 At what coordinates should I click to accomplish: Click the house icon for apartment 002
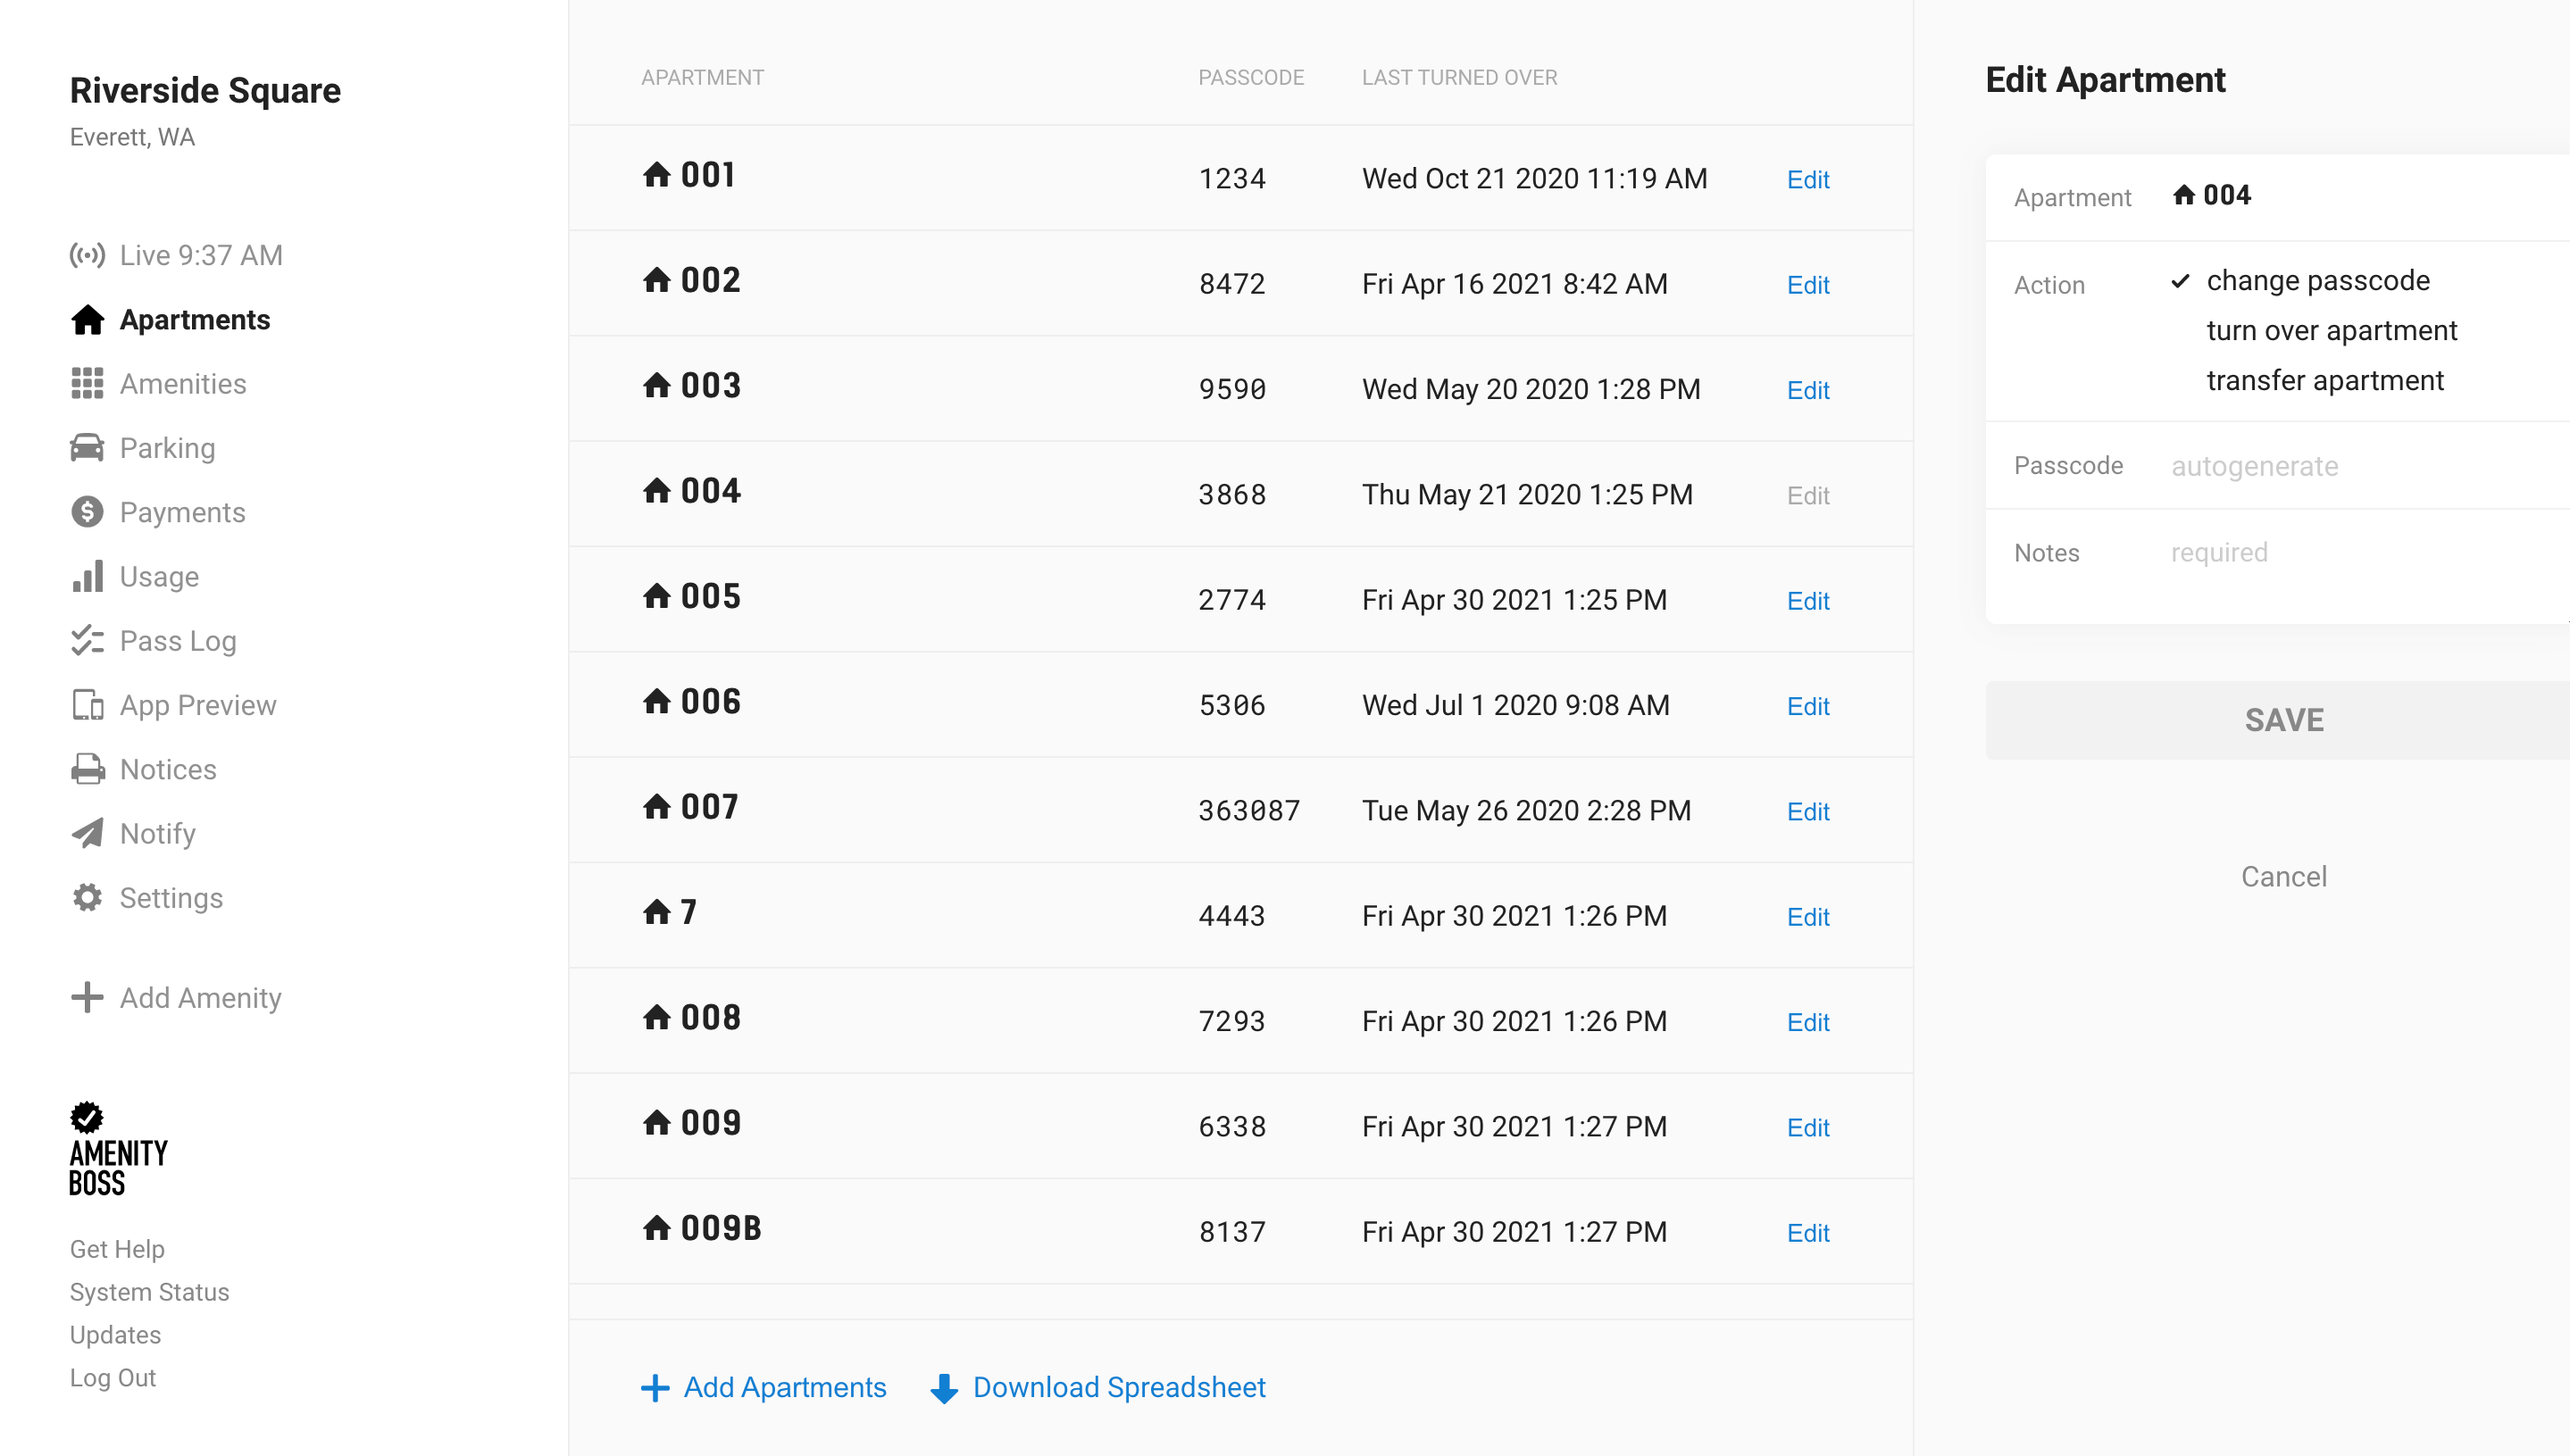click(x=656, y=280)
